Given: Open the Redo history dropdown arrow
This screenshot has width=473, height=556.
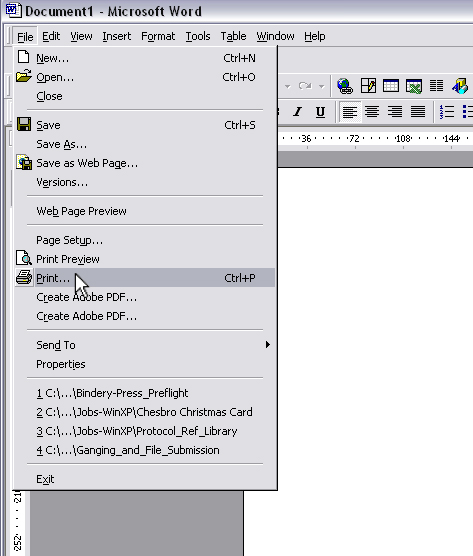Looking at the screenshot, I should 321,86.
